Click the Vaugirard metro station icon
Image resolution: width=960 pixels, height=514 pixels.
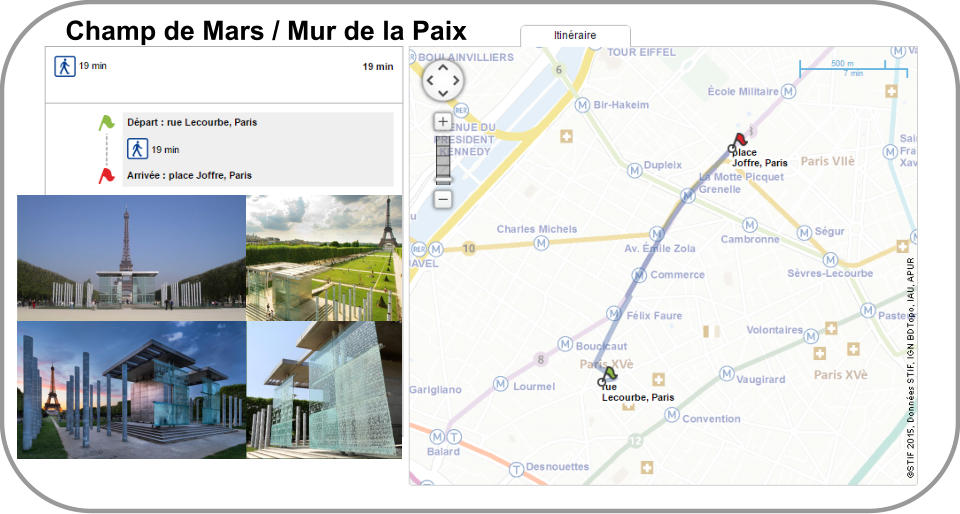[x=726, y=374]
